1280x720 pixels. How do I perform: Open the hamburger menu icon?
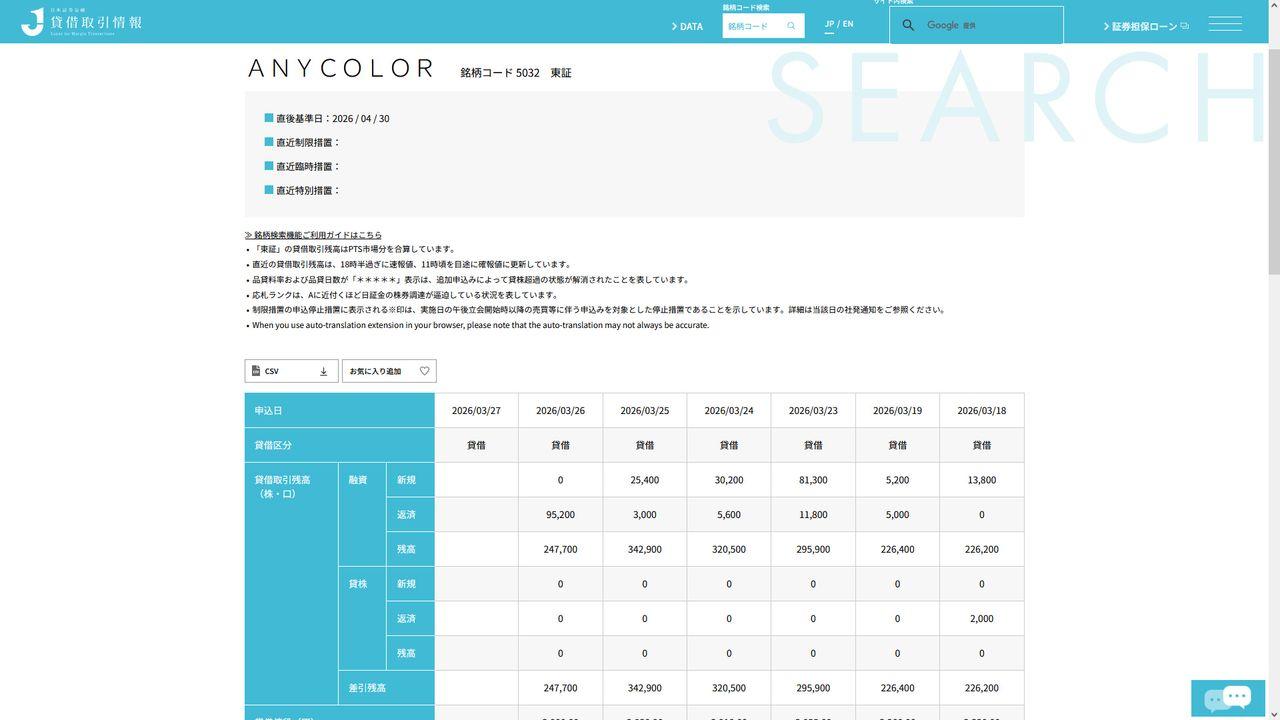1225,24
